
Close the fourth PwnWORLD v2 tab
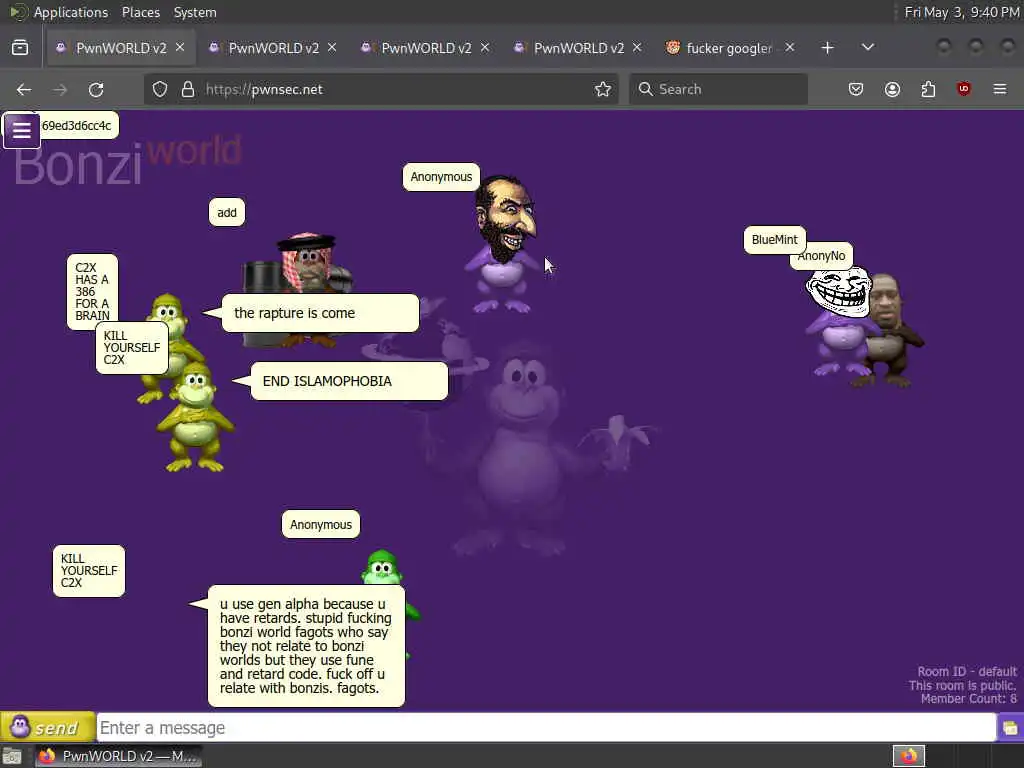[637, 48]
